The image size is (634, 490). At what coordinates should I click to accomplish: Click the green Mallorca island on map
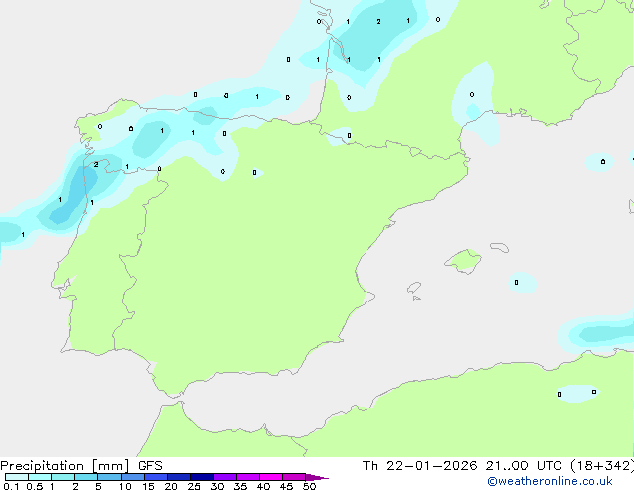coord(463,261)
